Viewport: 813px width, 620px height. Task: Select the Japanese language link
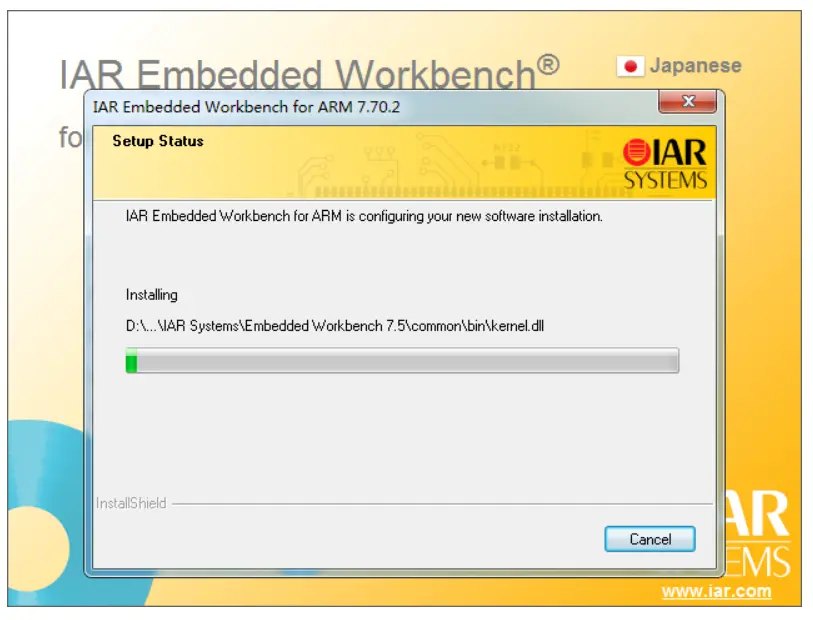click(695, 66)
